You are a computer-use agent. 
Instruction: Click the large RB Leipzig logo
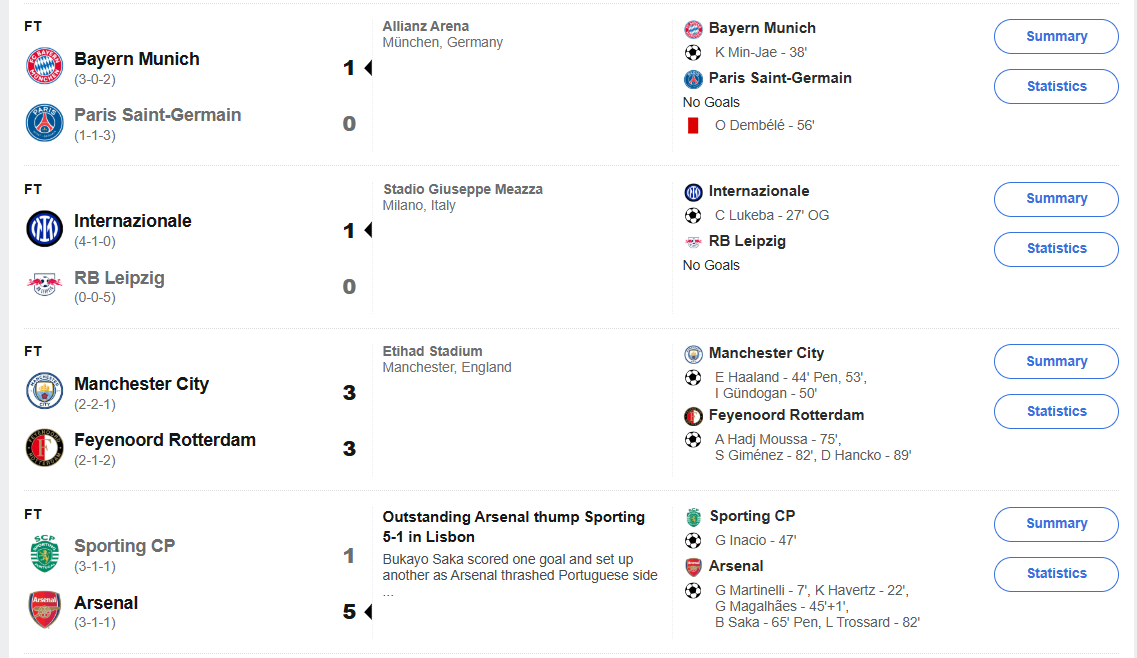(44, 284)
